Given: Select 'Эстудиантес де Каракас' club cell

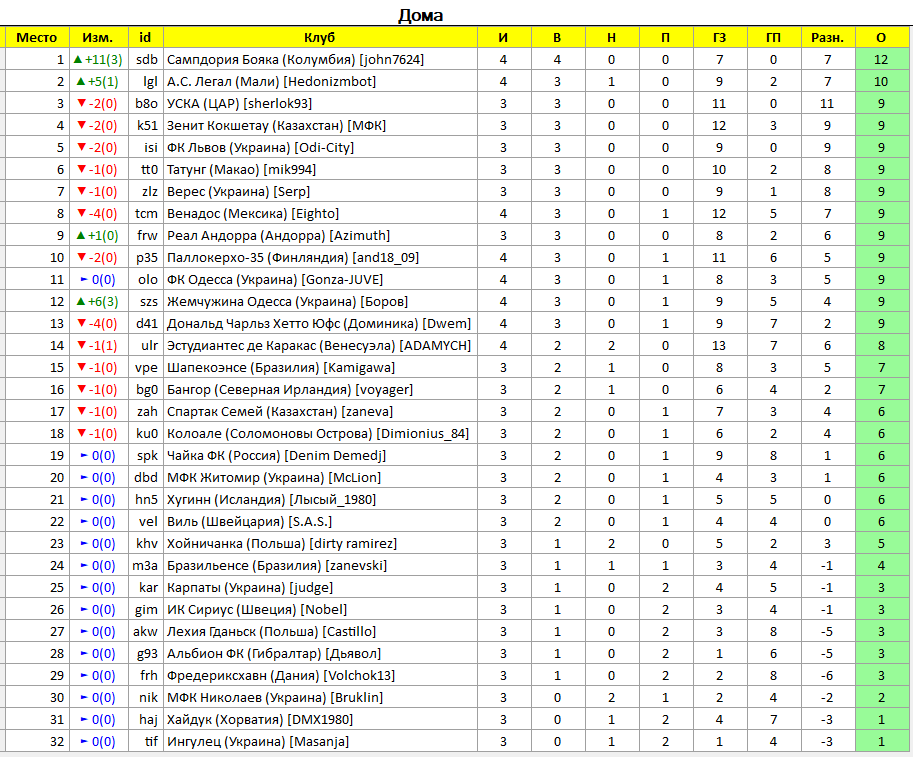Looking at the screenshot, I should point(320,346).
